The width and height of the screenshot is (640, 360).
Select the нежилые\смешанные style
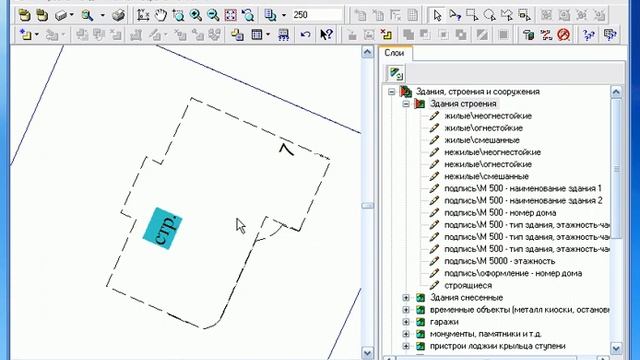coord(486,176)
